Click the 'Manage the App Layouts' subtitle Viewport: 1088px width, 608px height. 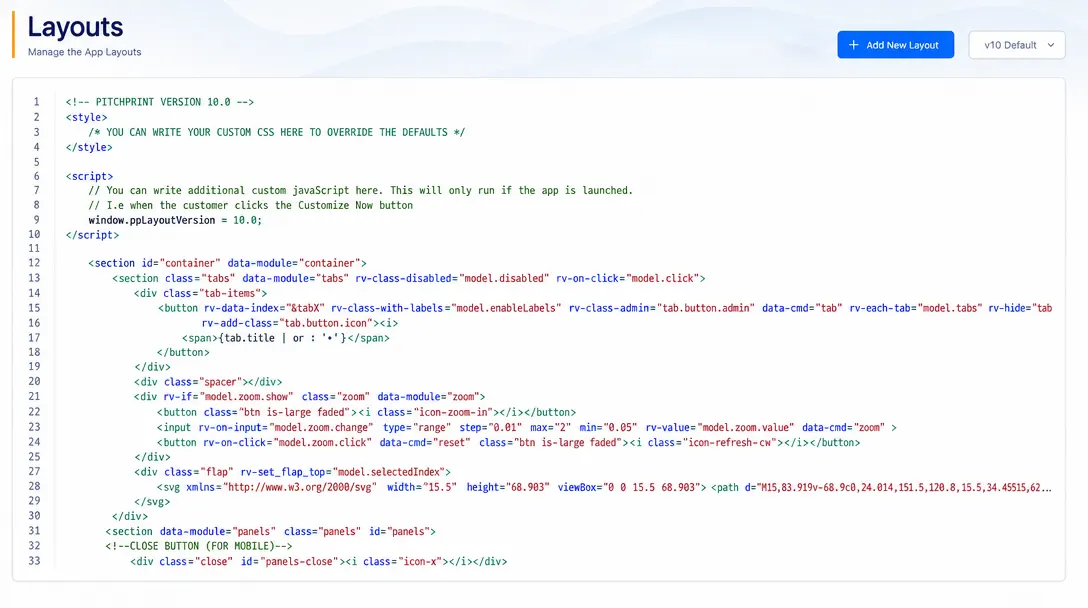[x=85, y=52]
